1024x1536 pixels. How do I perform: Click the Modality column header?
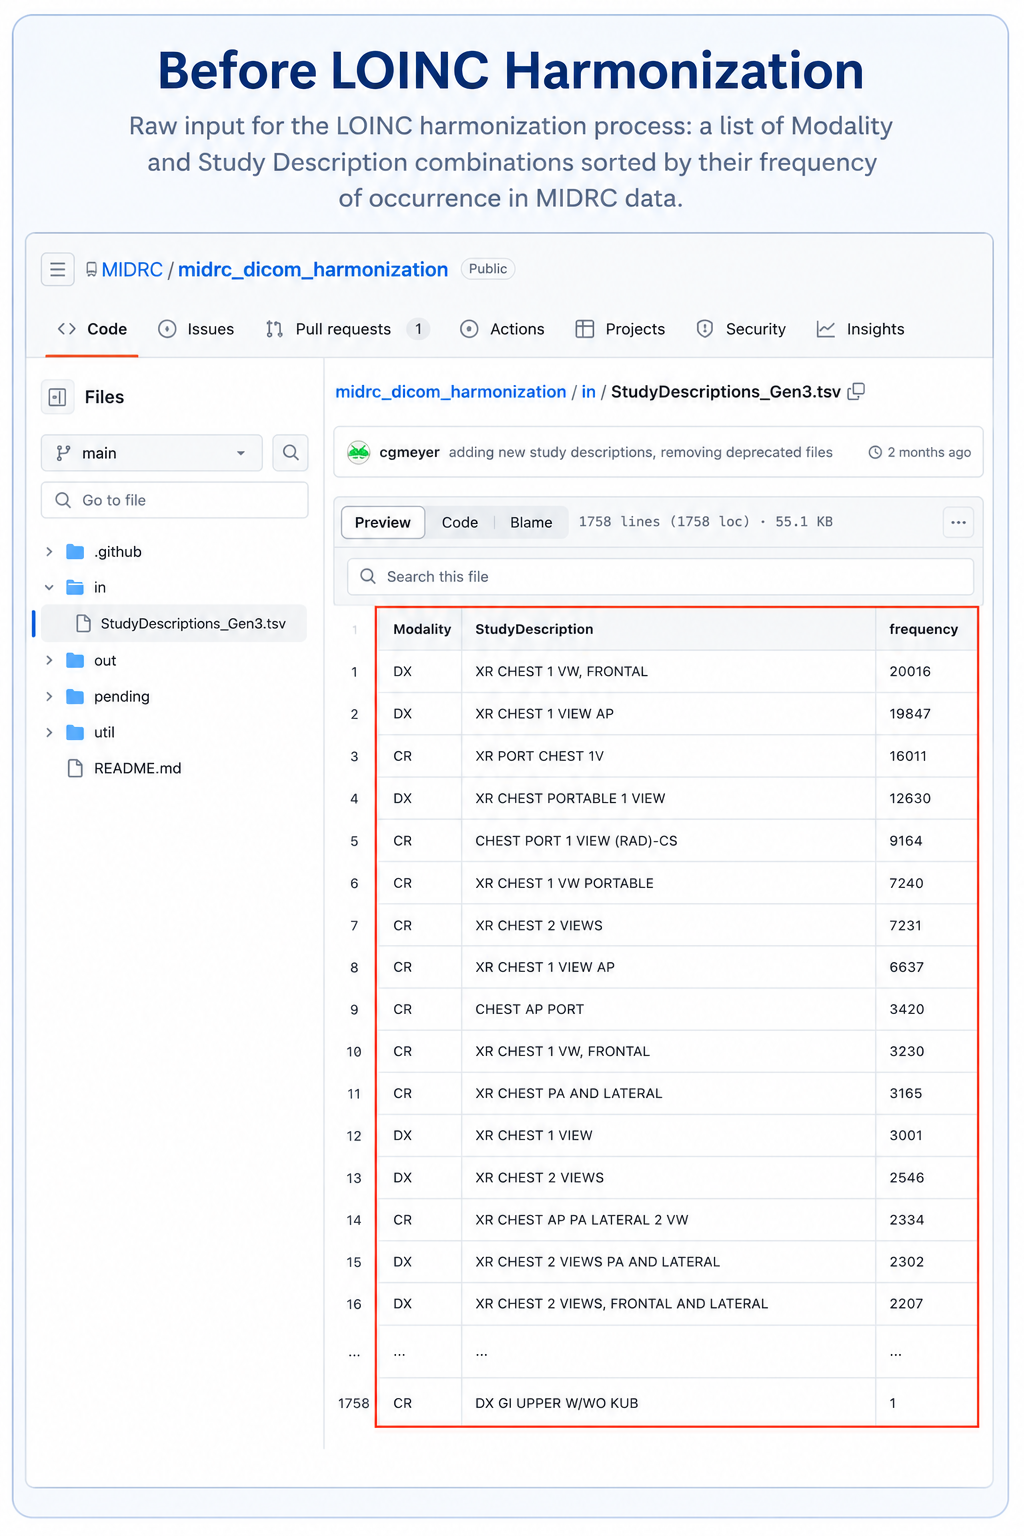click(x=422, y=629)
